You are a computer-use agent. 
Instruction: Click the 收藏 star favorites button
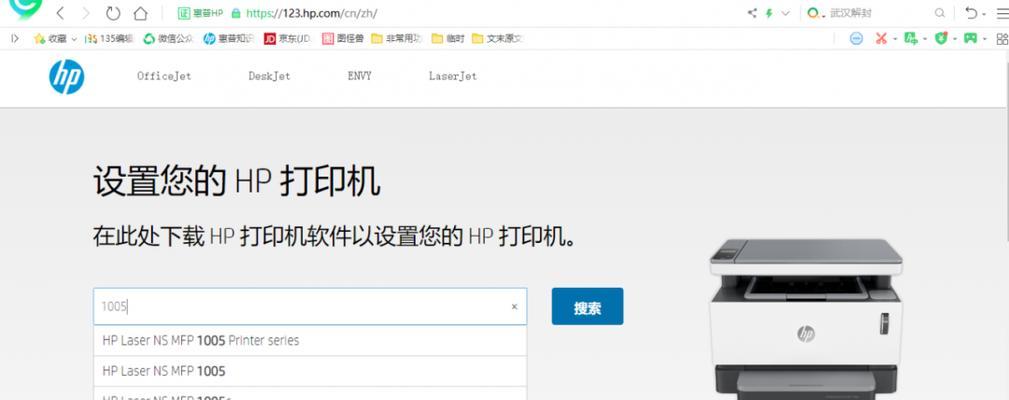(x=50, y=39)
